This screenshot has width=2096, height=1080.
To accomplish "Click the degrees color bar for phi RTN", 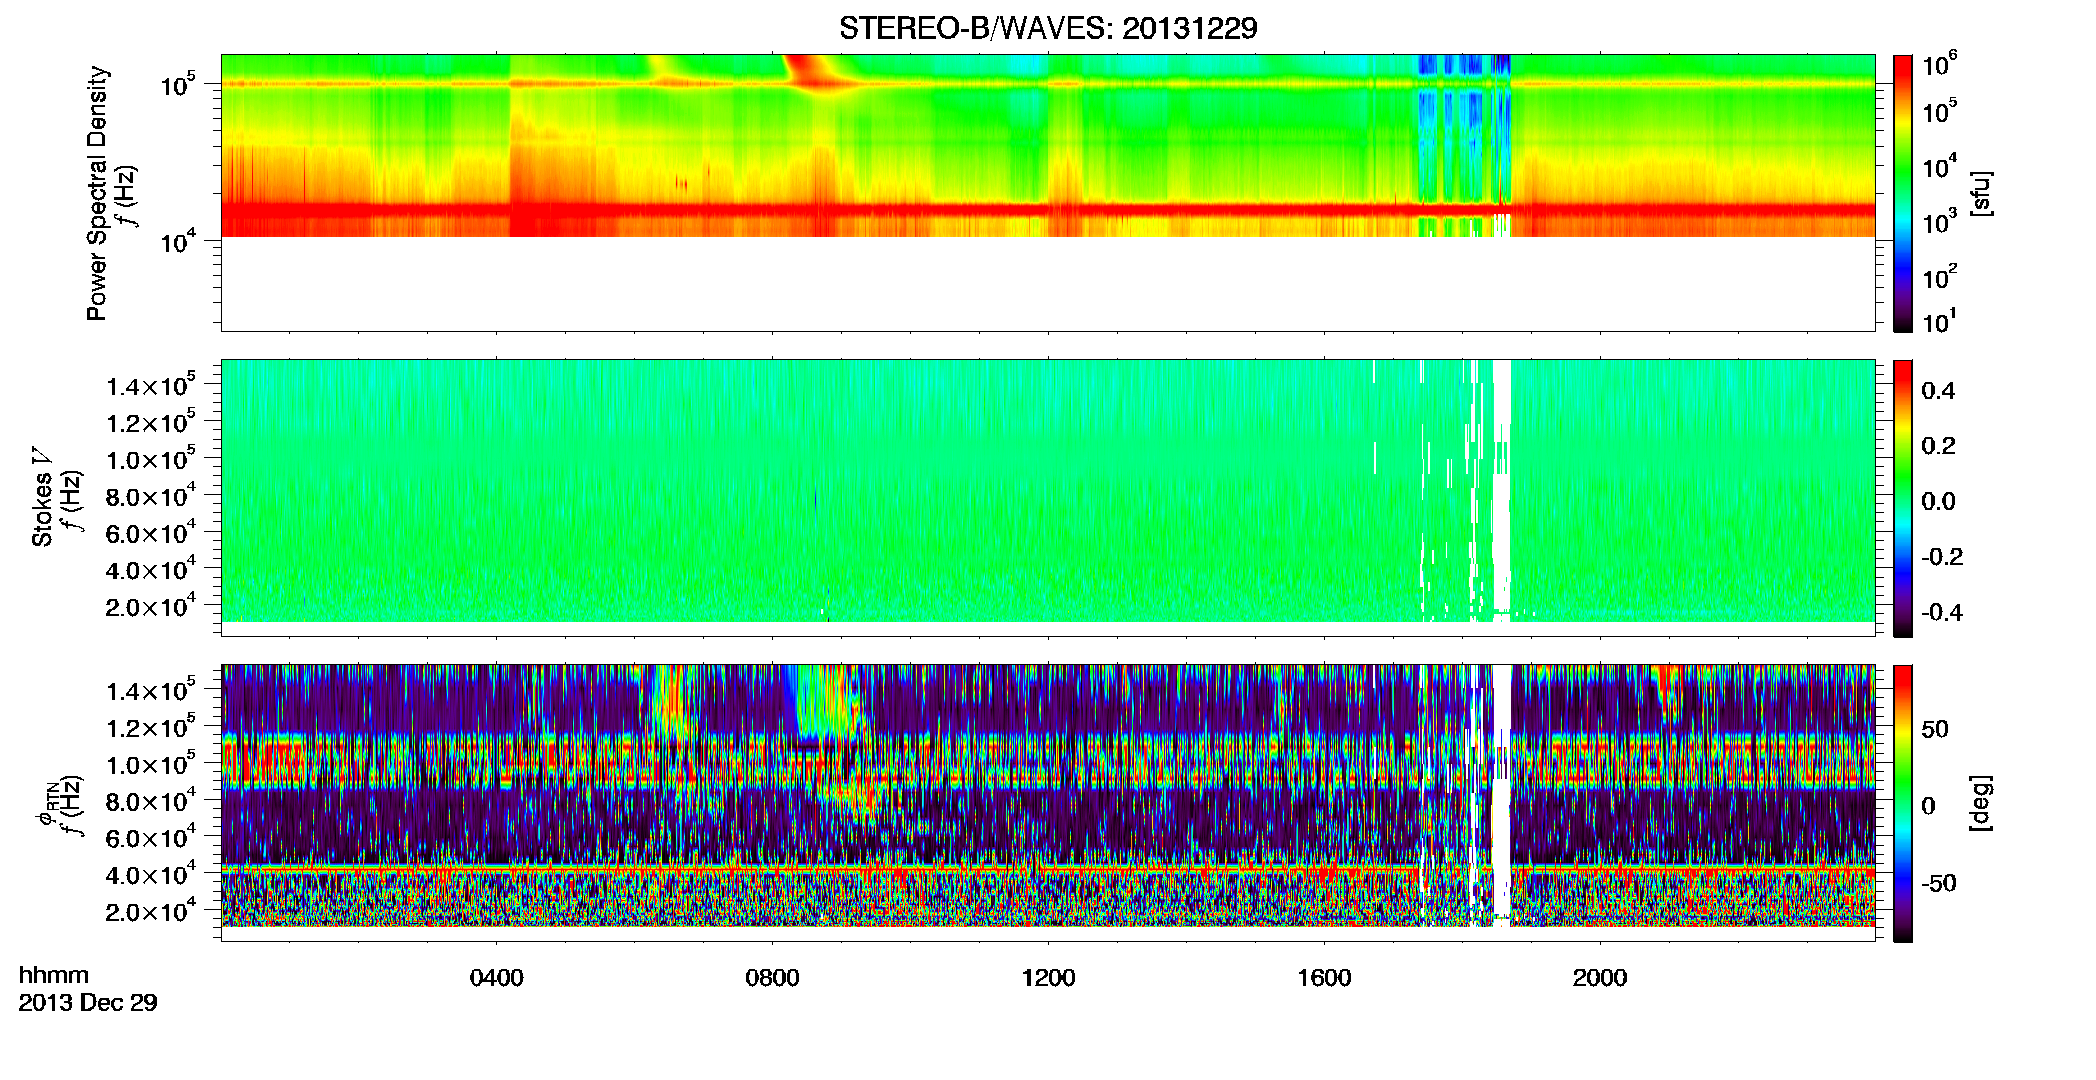I will coord(1902,803).
